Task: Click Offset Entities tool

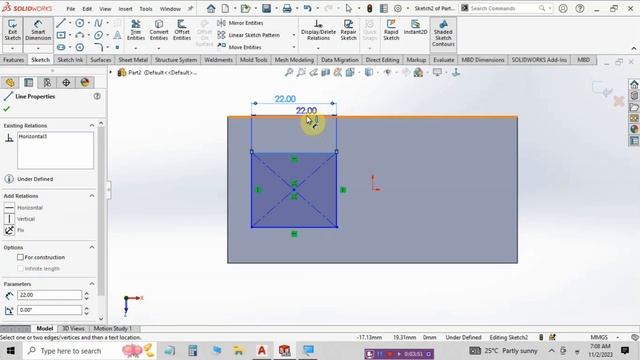Action: pos(182,30)
